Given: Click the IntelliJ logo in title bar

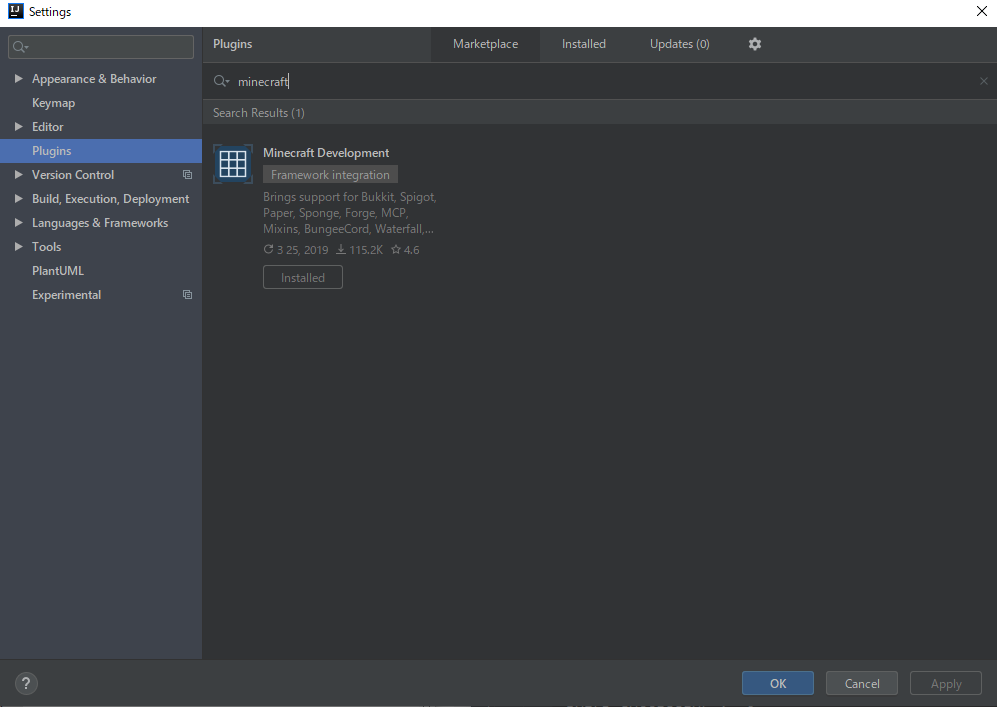Looking at the screenshot, I should pos(15,11).
